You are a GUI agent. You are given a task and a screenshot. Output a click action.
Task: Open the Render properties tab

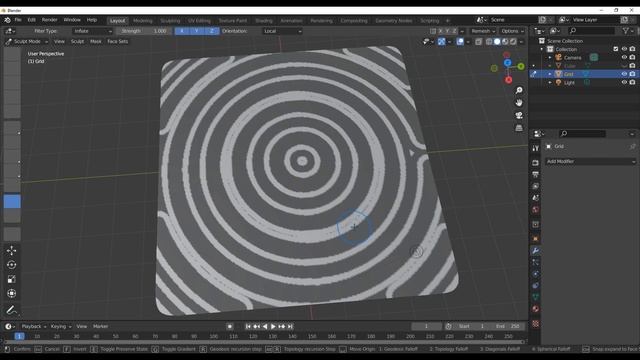[x=536, y=163]
